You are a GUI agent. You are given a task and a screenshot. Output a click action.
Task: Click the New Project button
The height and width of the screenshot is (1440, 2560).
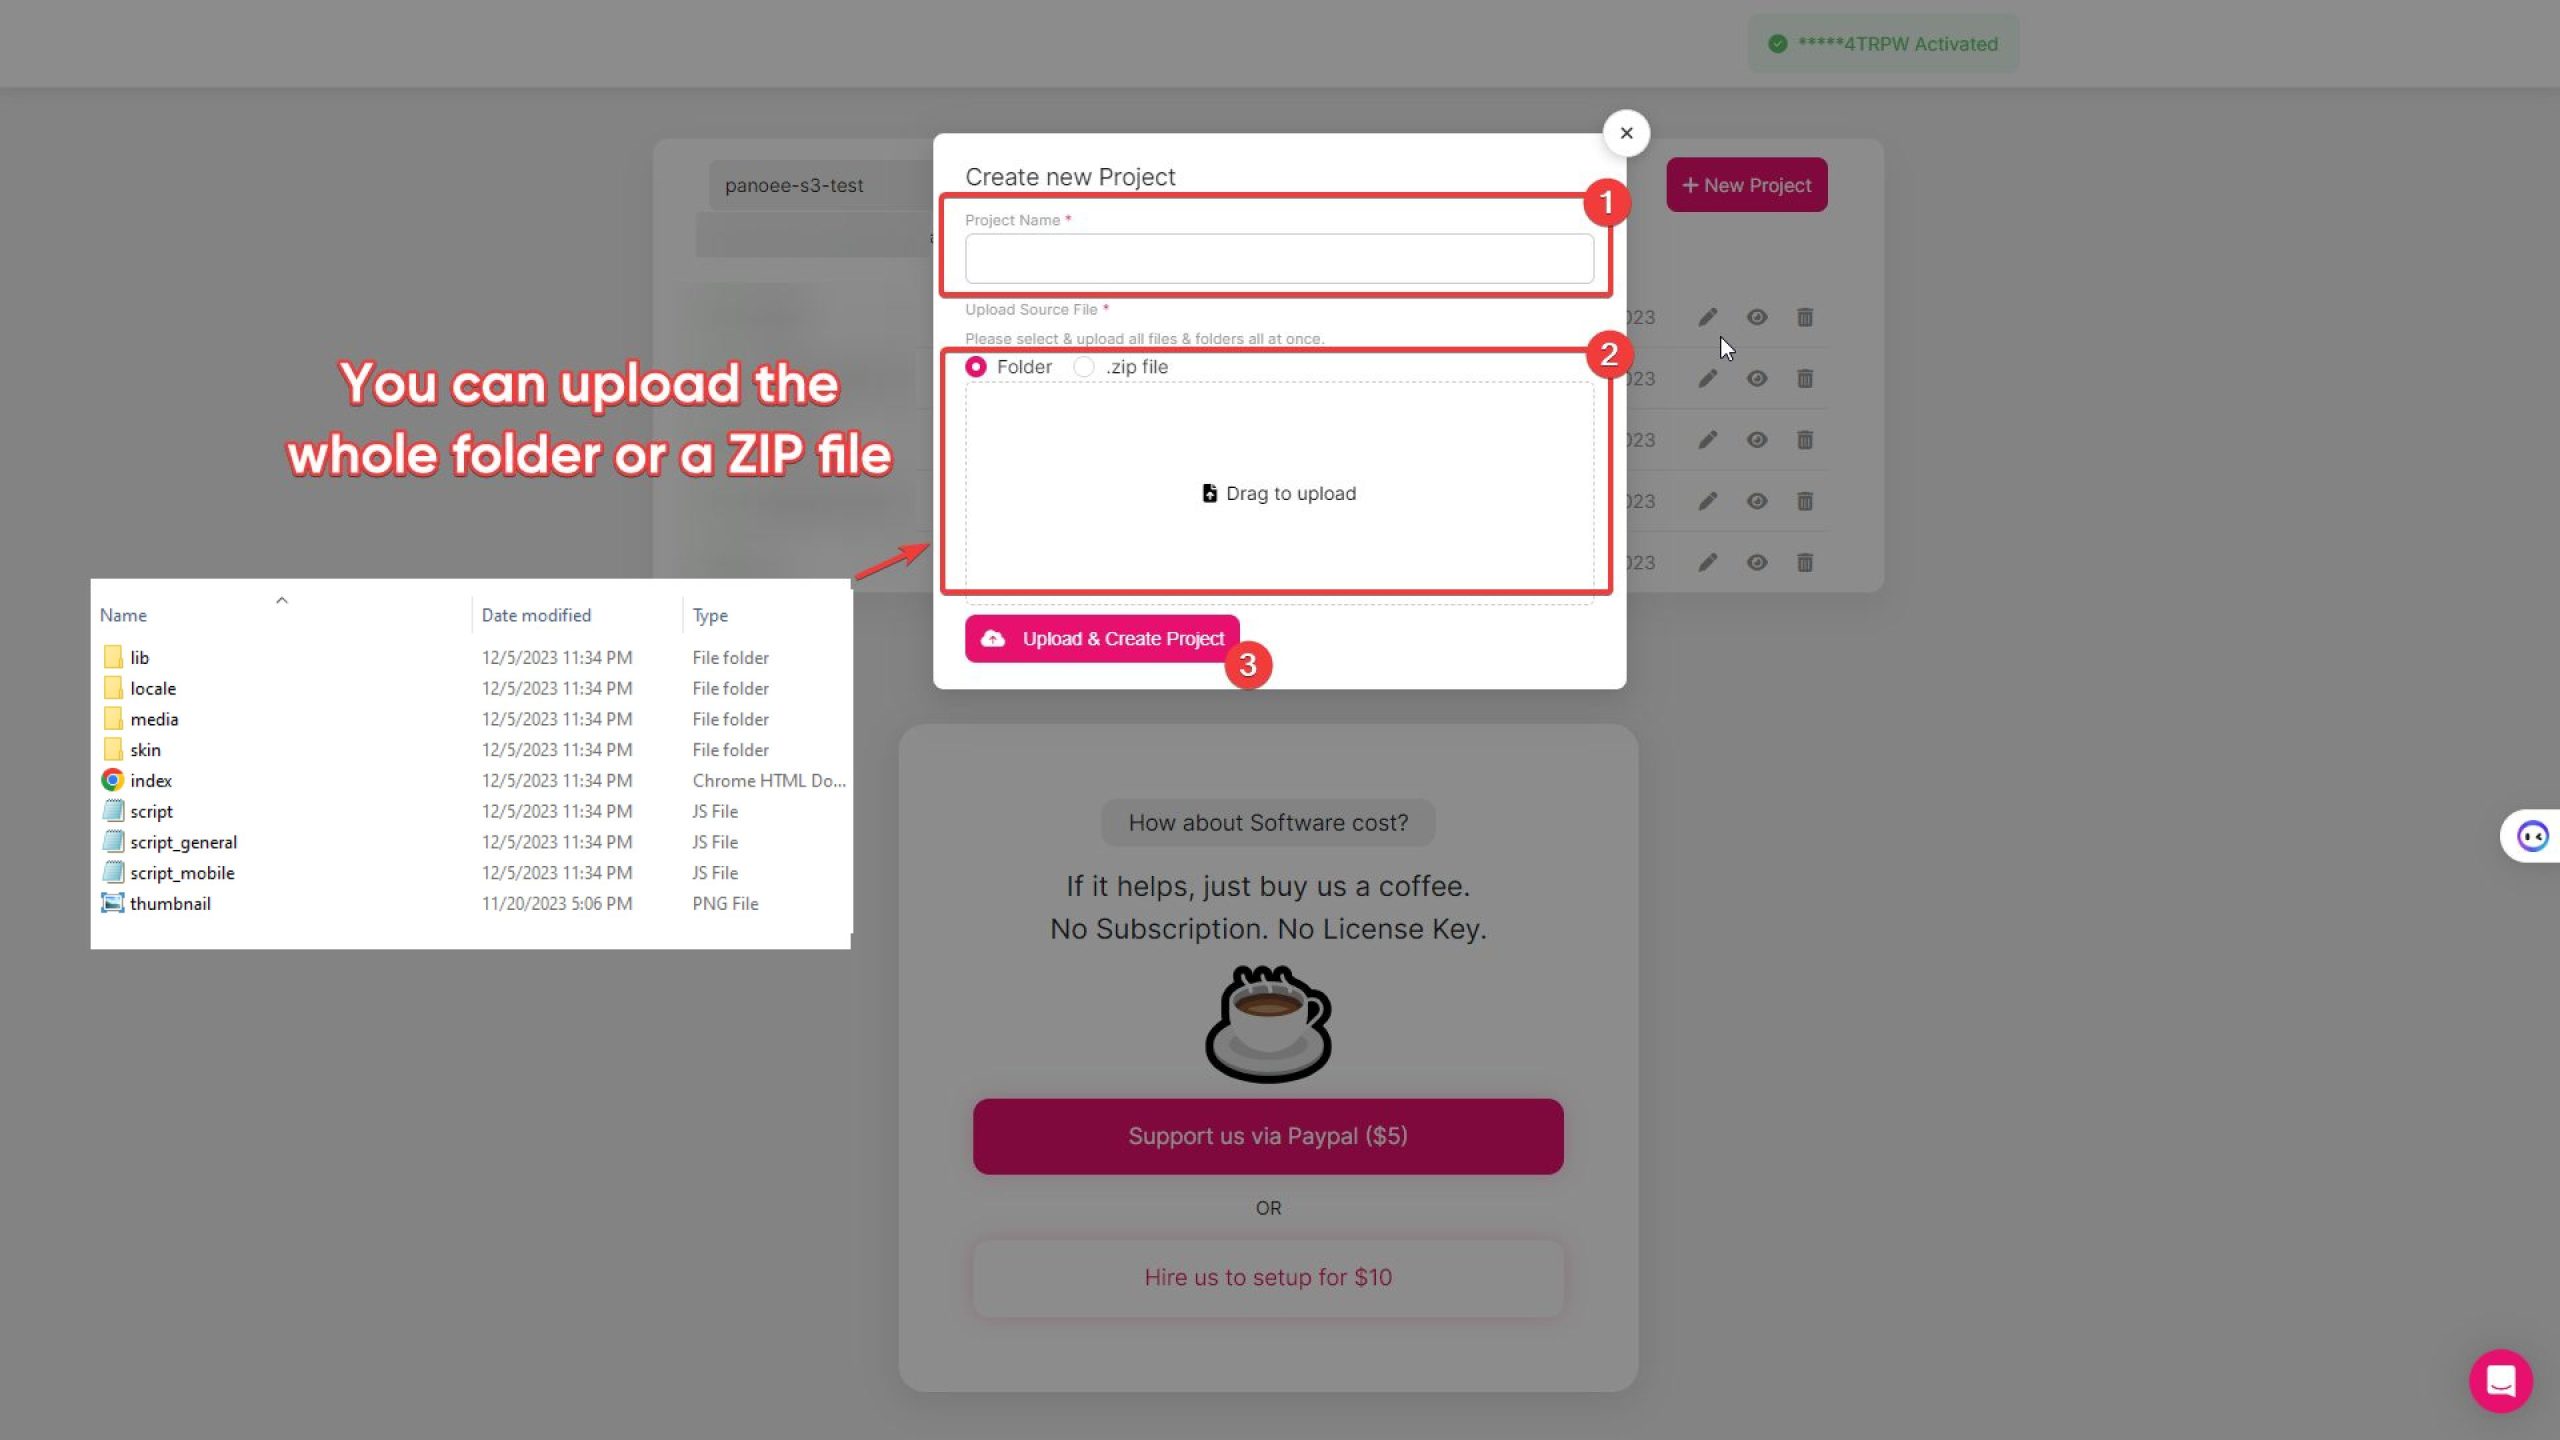tap(1746, 185)
